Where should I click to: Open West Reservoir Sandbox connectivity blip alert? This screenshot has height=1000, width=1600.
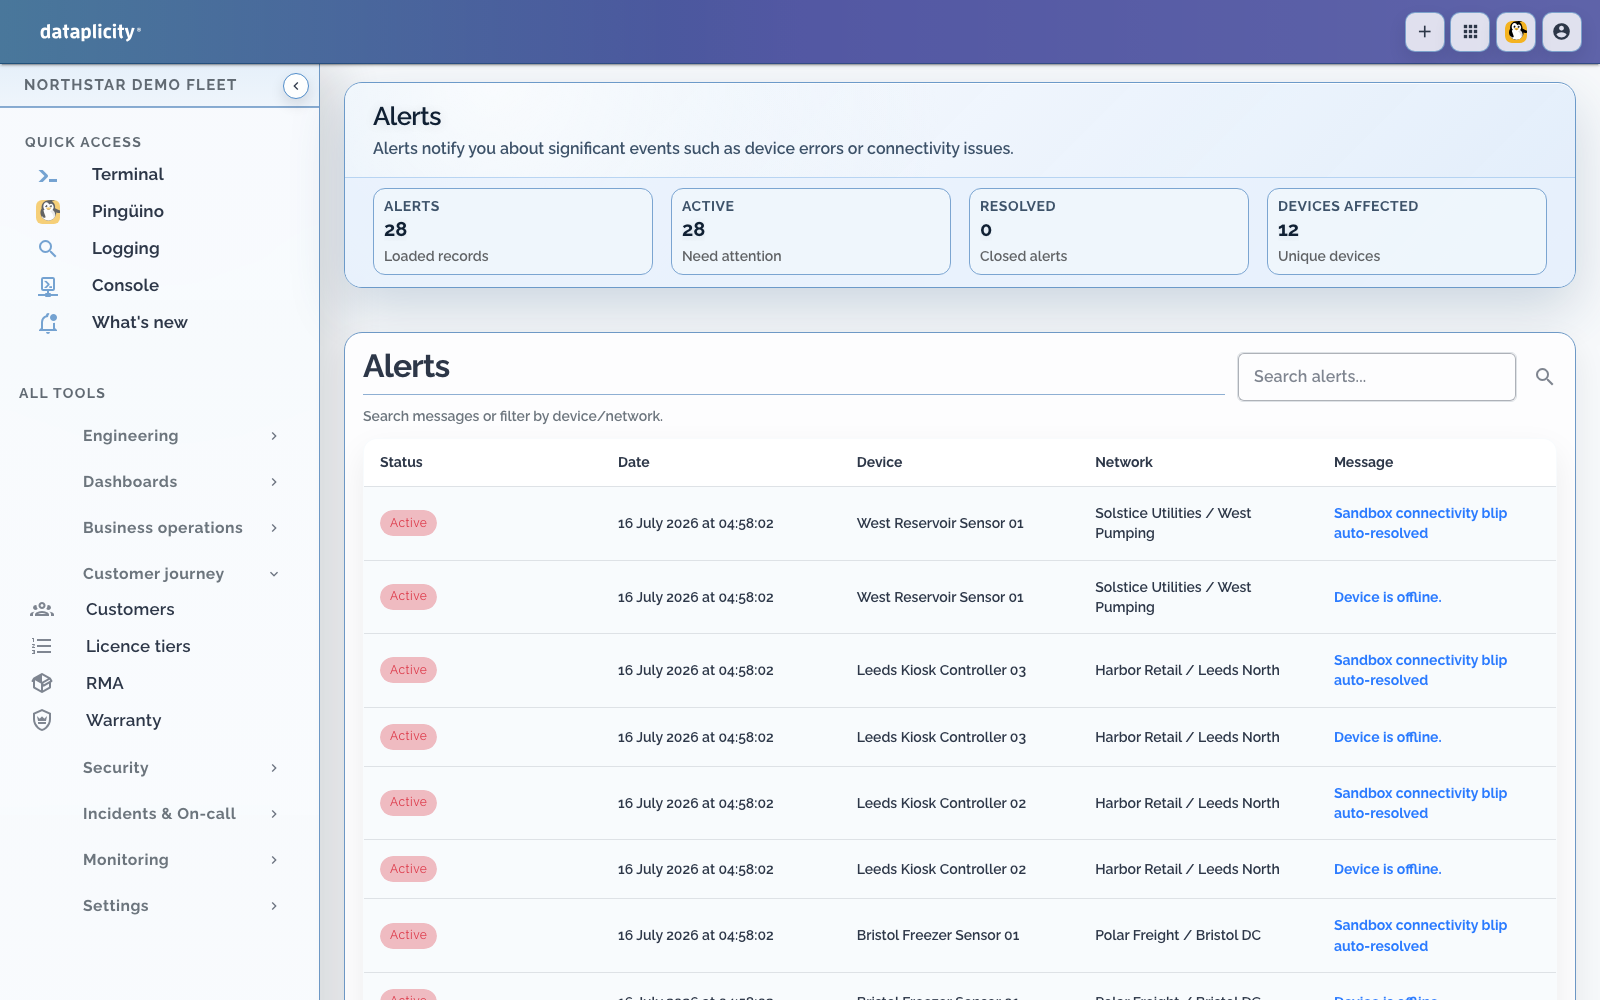pyautogui.click(x=1420, y=523)
